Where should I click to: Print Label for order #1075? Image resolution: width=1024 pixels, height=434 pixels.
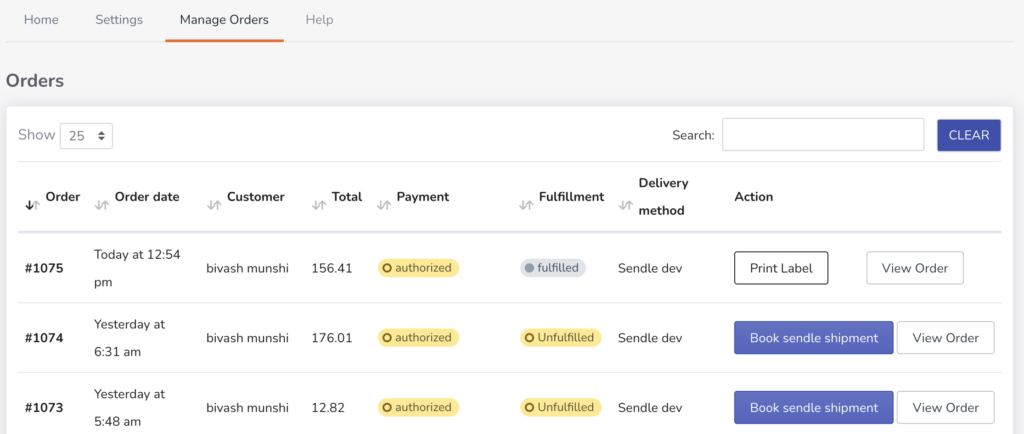pos(781,268)
